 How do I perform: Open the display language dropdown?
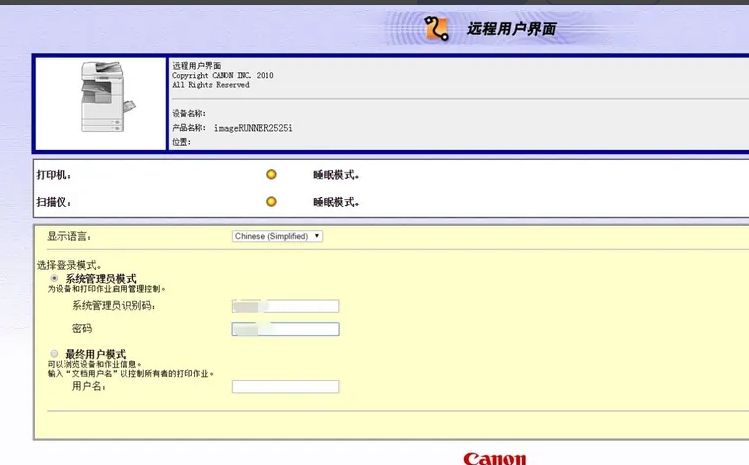pyautogui.click(x=277, y=236)
